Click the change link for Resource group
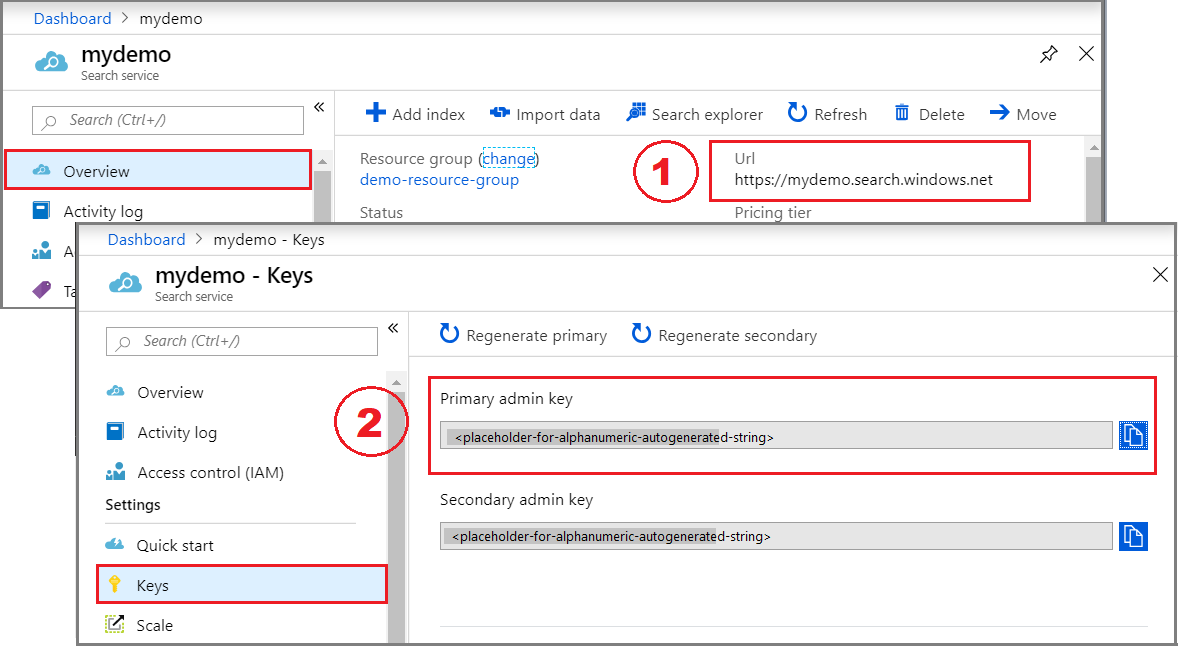The image size is (1178, 646). (509, 158)
